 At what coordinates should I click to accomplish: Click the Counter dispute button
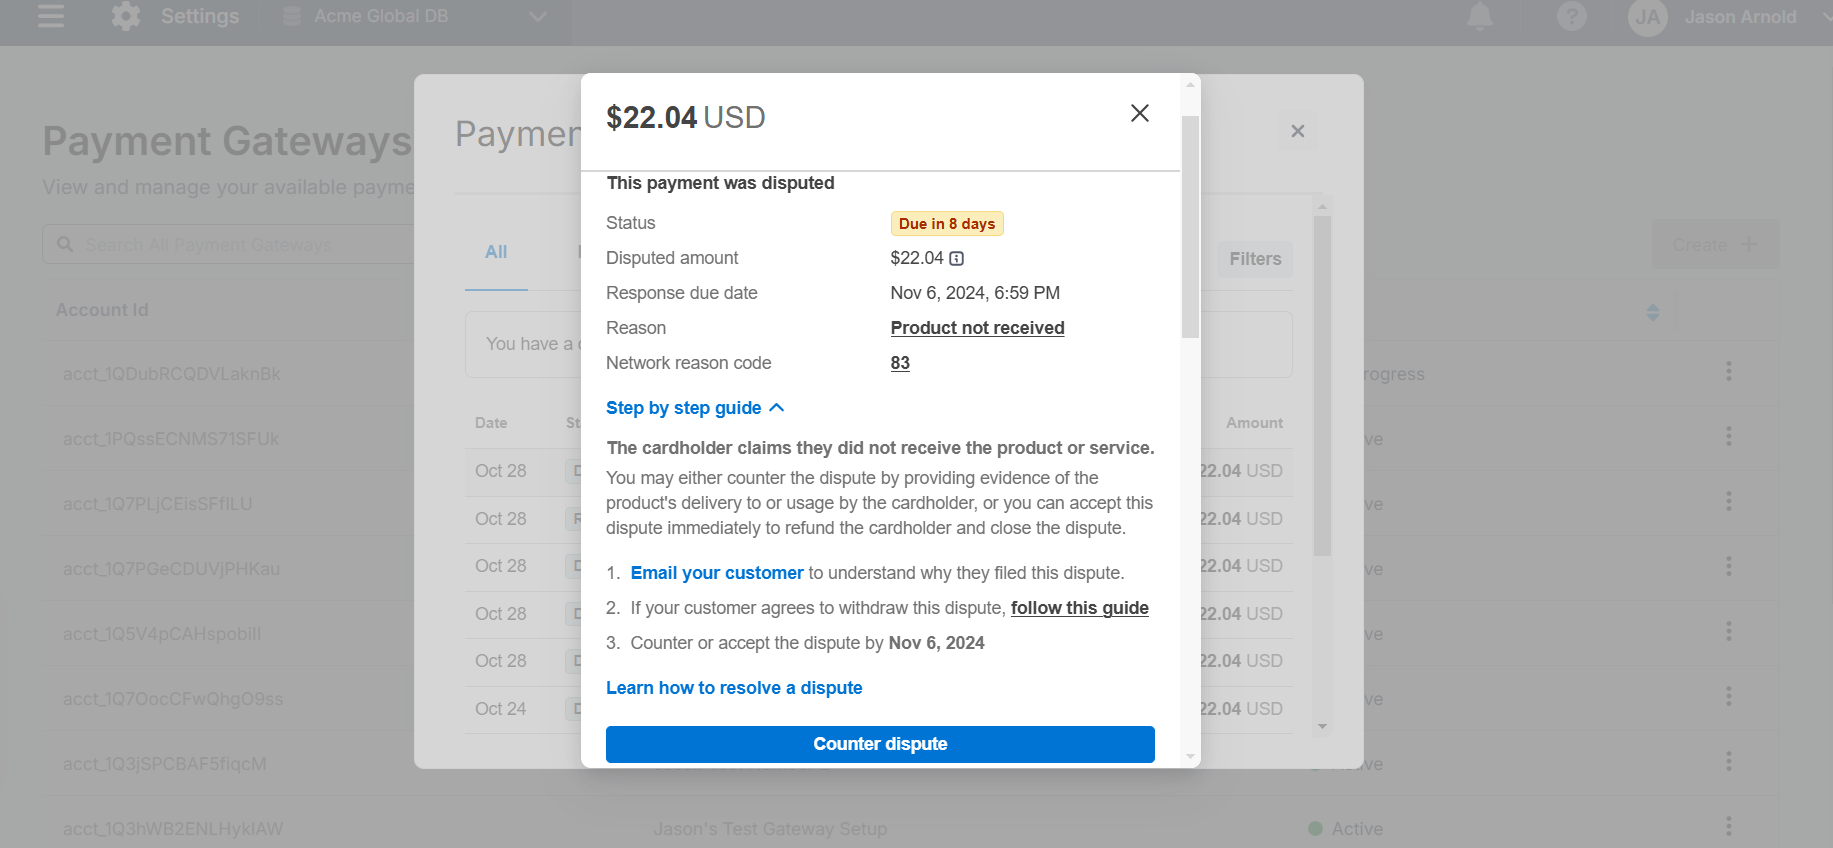pyautogui.click(x=880, y=744)
